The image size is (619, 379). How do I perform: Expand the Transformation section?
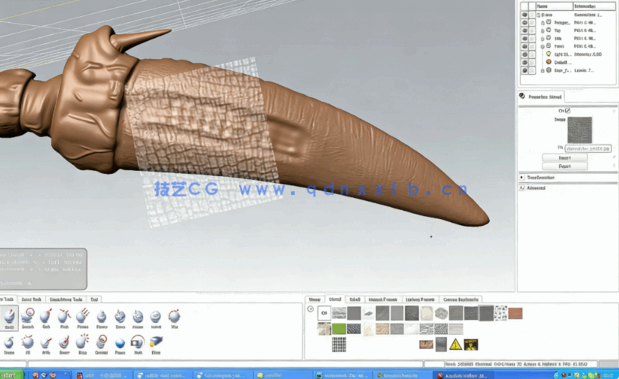coord(522,178)
